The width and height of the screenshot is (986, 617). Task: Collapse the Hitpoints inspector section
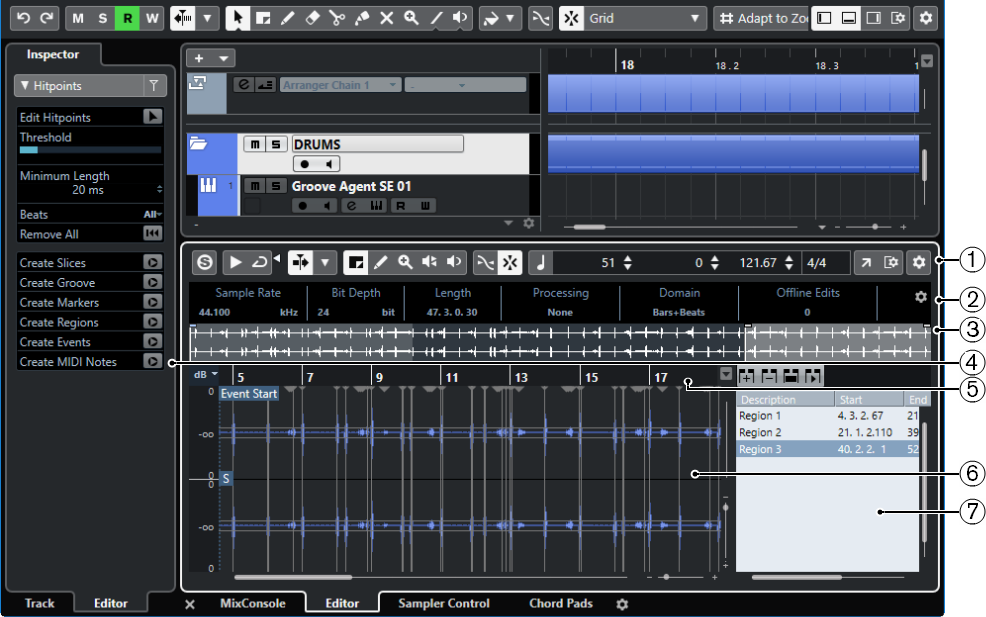pos(25,86)
